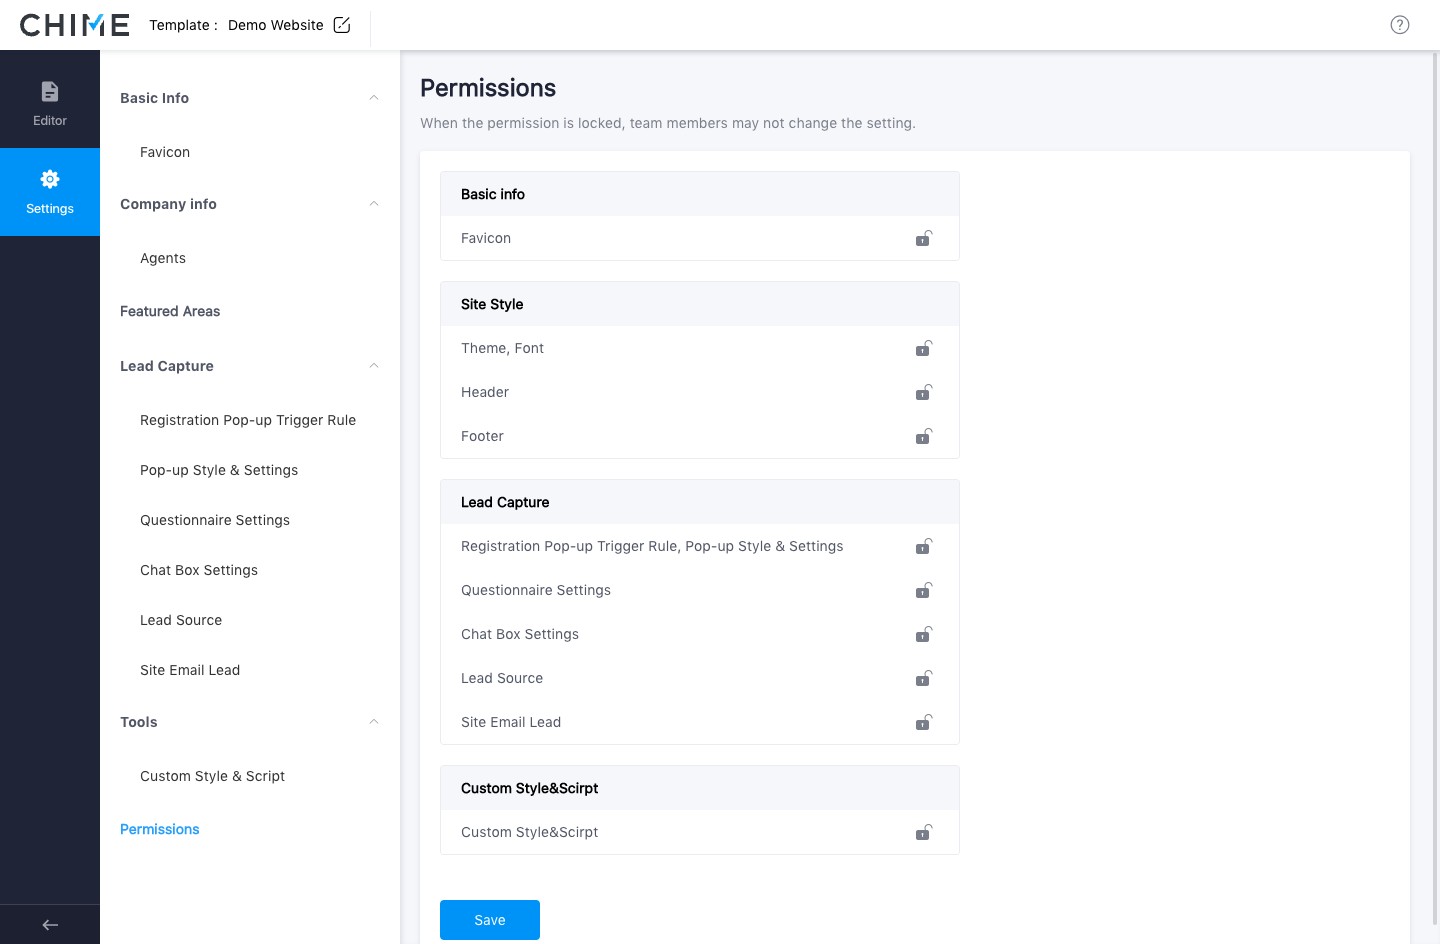Click the Custom Style&Scirpt section header
Viewport: 1440px width, 944px height.
click(700, 788)
